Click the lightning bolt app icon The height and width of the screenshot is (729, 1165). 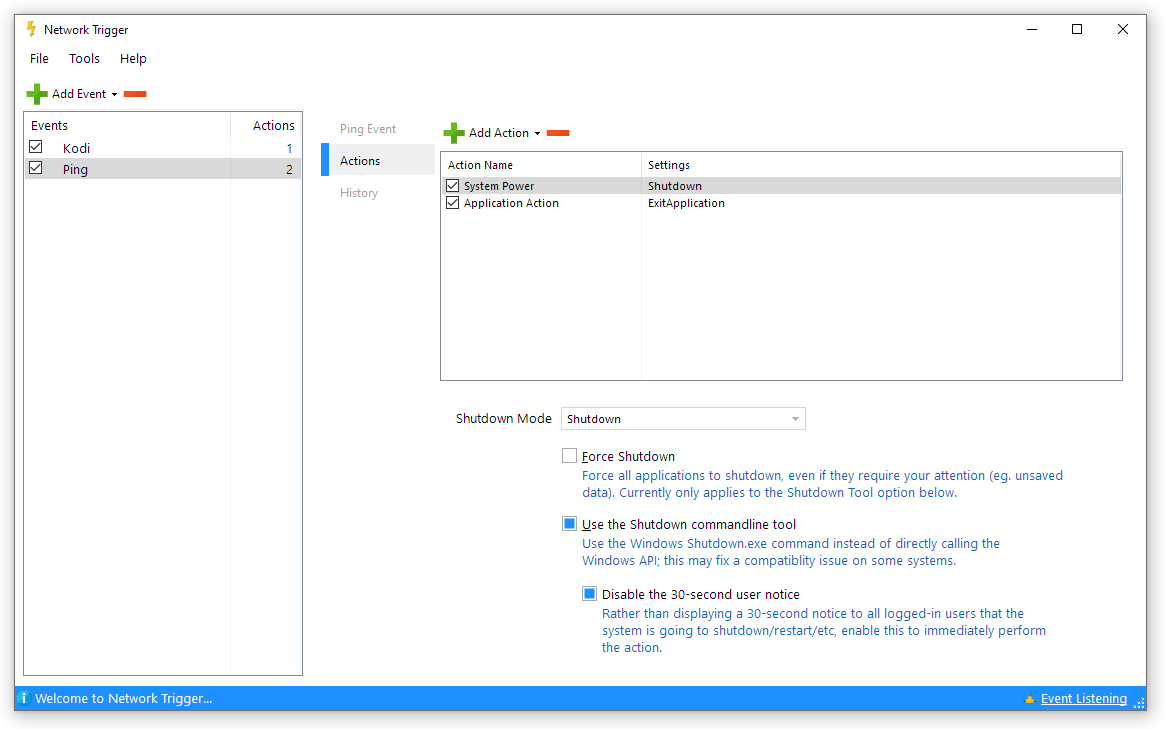pyautogui.click(x=31, y=30)
